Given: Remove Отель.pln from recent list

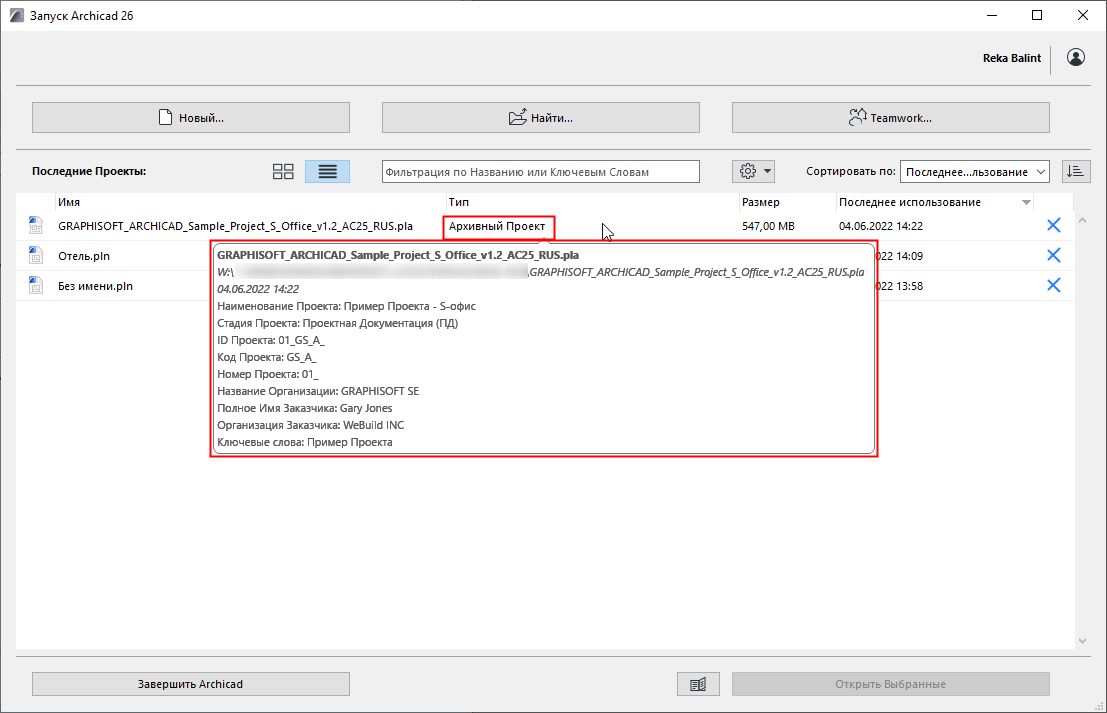Looking at the screenshot, I should 1053,255.
